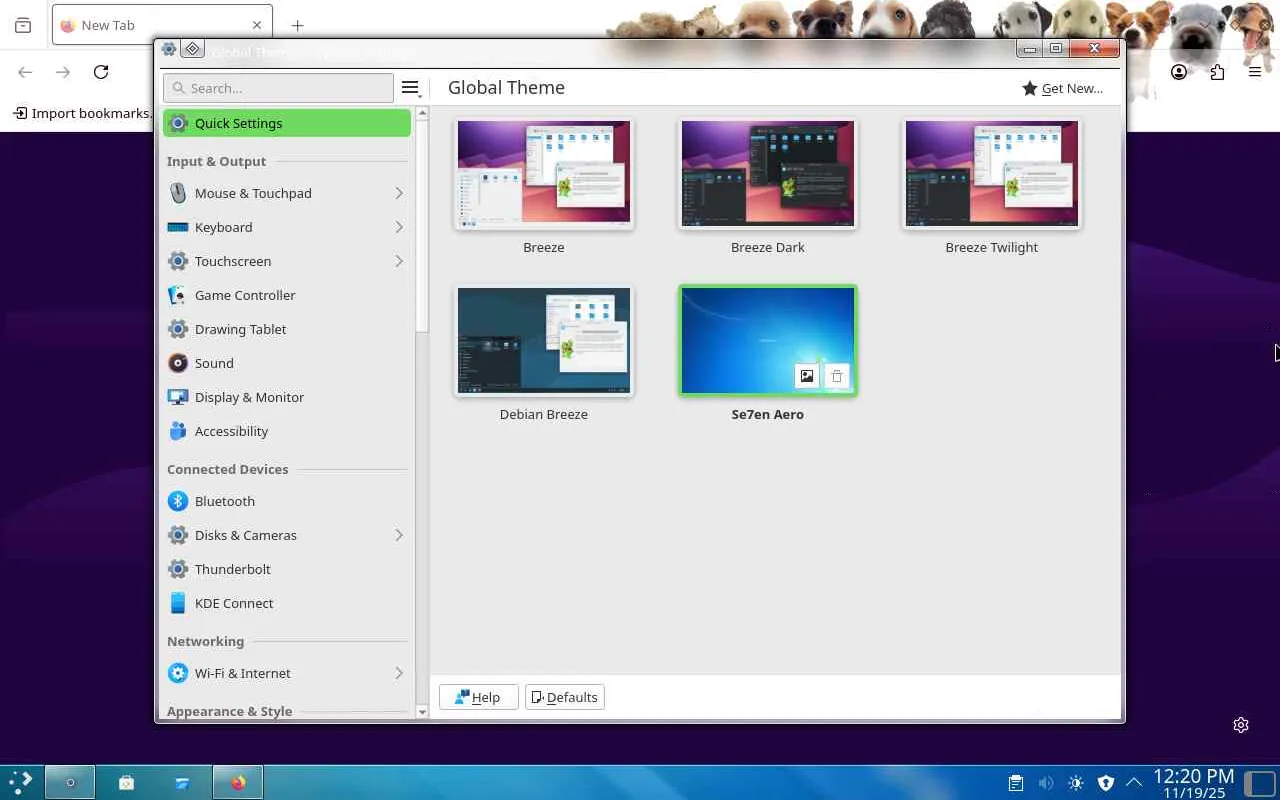
Task: Open the browser tab list button
Action: pos(23,25)
